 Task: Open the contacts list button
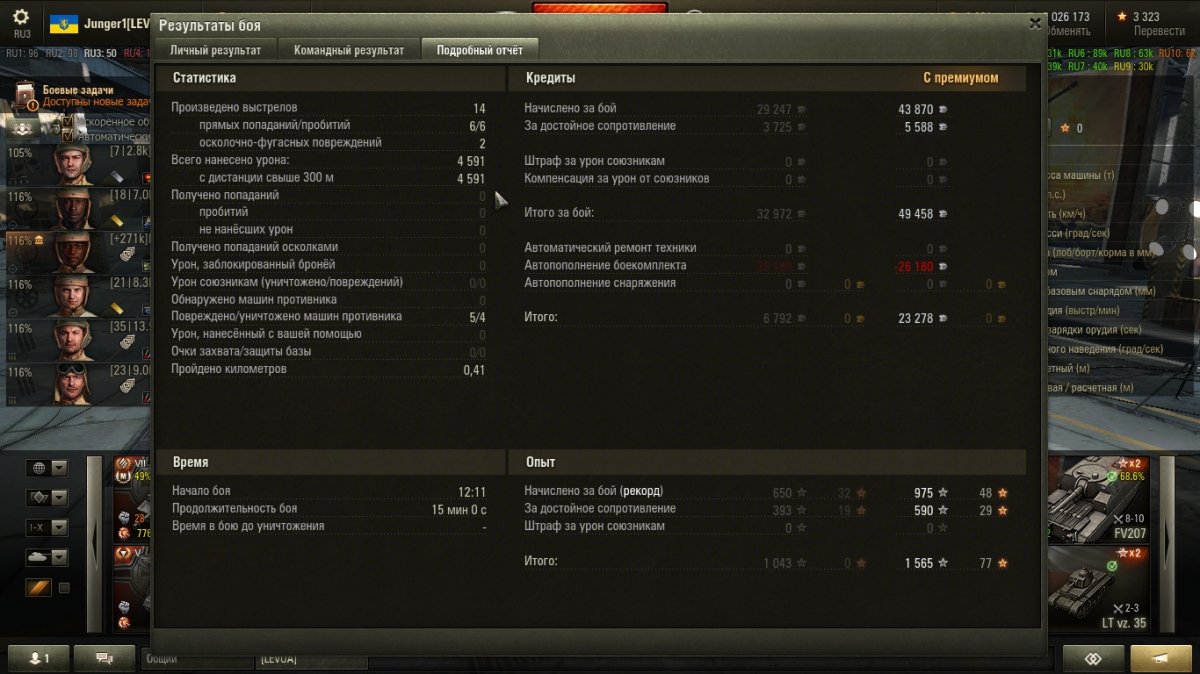[x=41, y=658]
